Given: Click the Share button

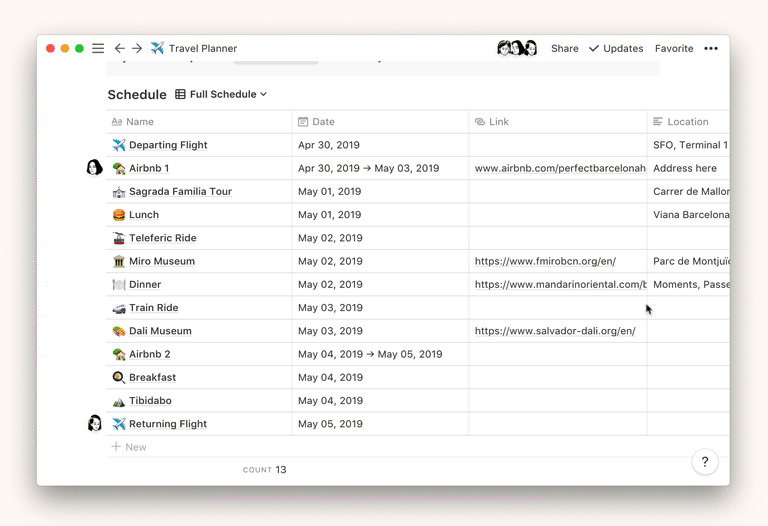Looking at the screenshot, I should click(x=564, y=48).
